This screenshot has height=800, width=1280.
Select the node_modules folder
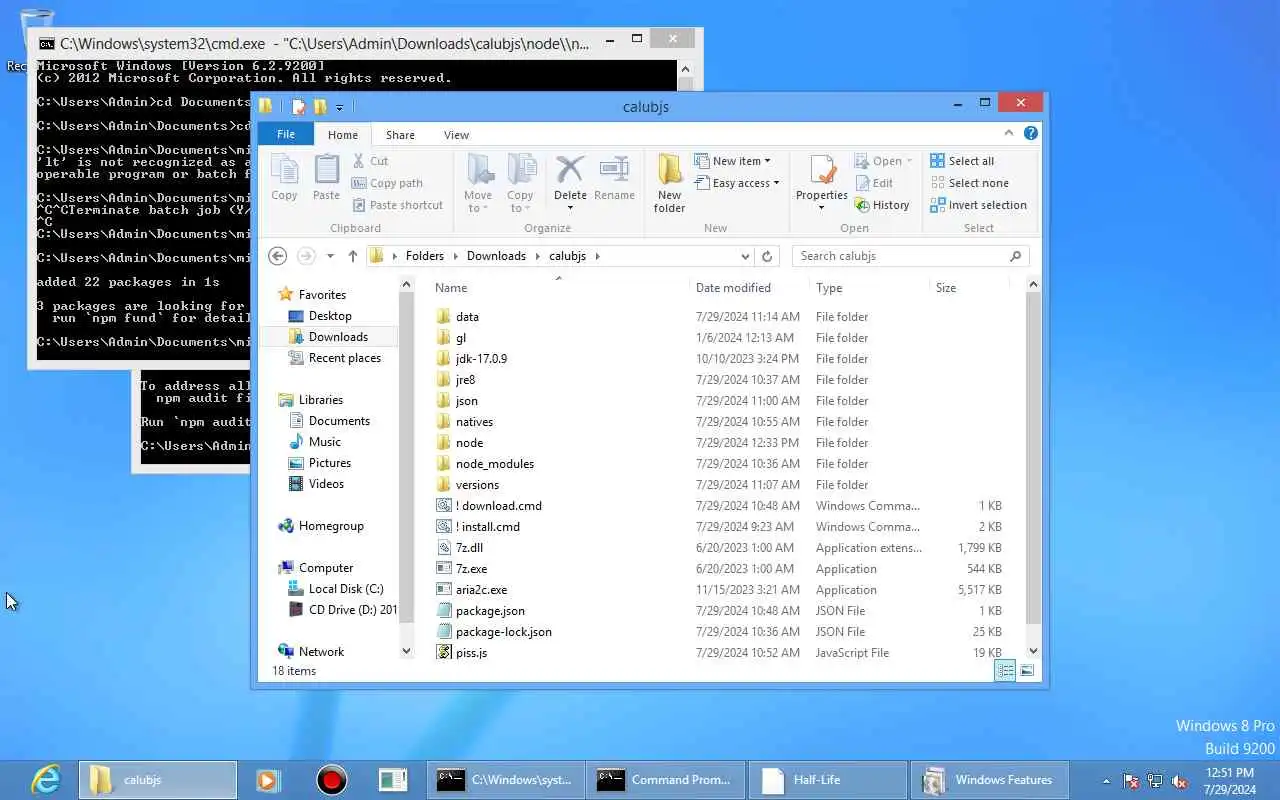tap(495, 464)
